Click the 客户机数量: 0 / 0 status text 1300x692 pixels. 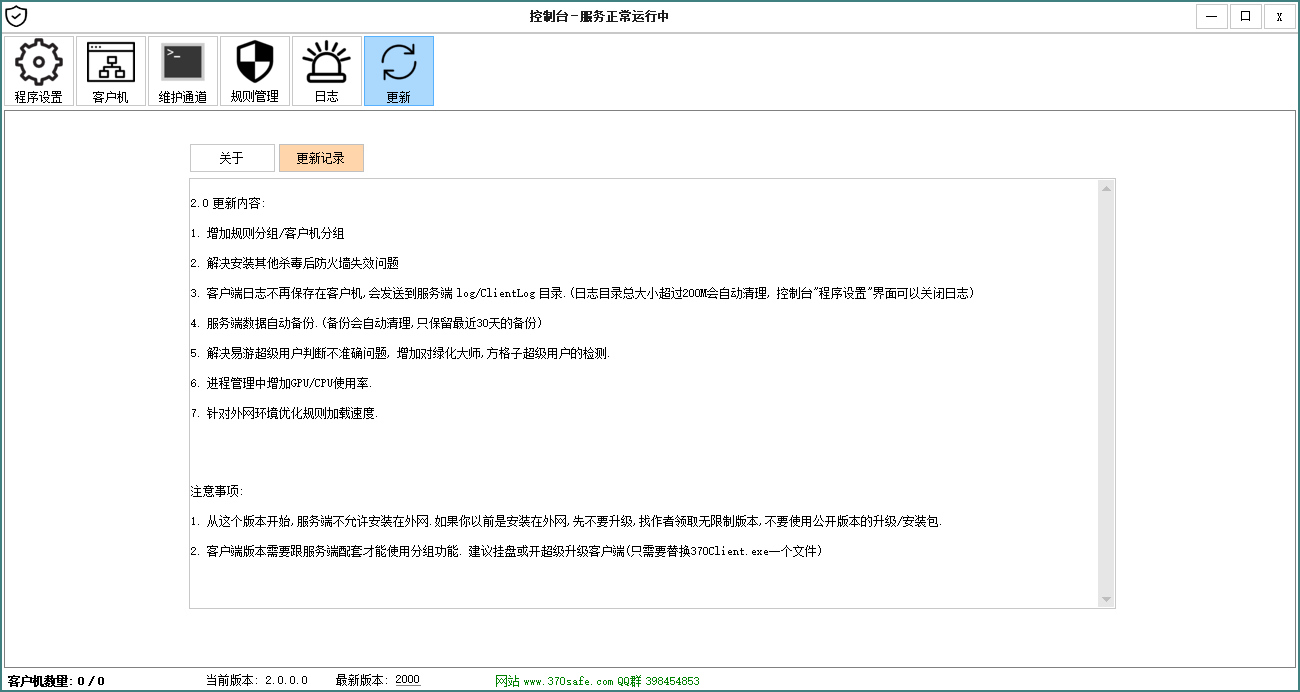tap(56, 681)
